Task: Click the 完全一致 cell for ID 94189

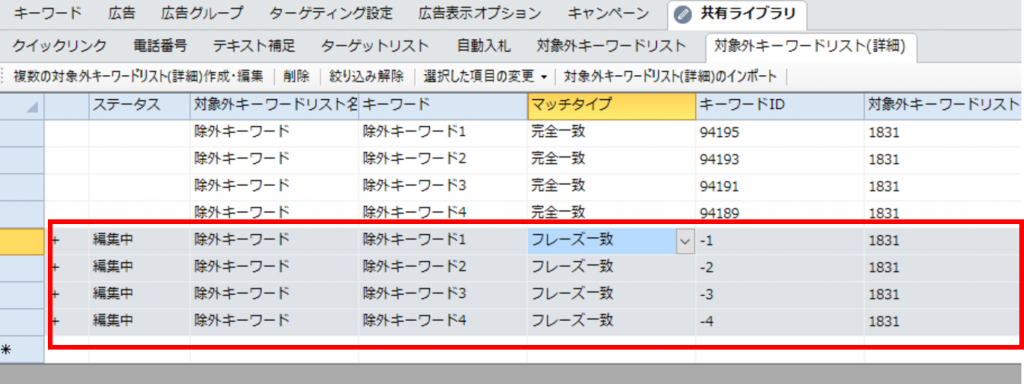Action: click(611, 212)
